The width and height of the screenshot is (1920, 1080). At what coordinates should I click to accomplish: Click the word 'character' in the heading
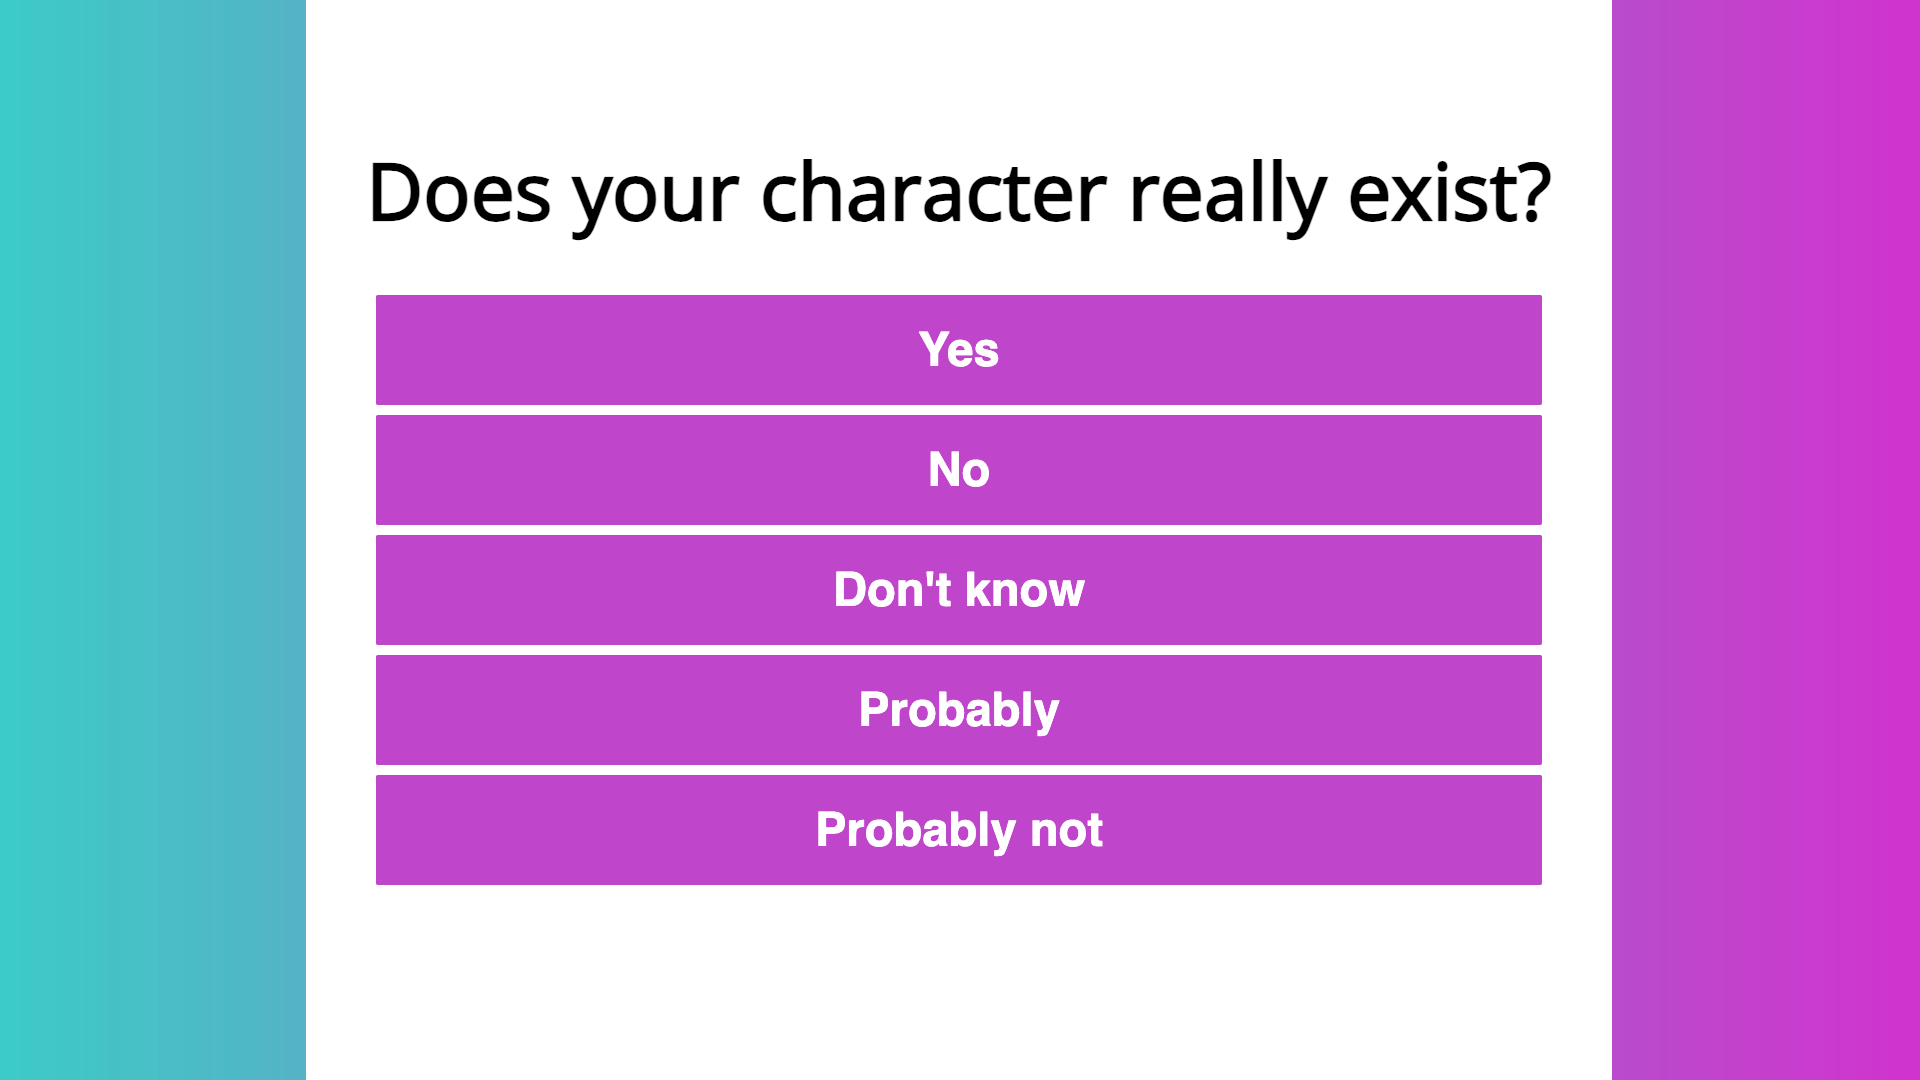[x=934, y=192]
